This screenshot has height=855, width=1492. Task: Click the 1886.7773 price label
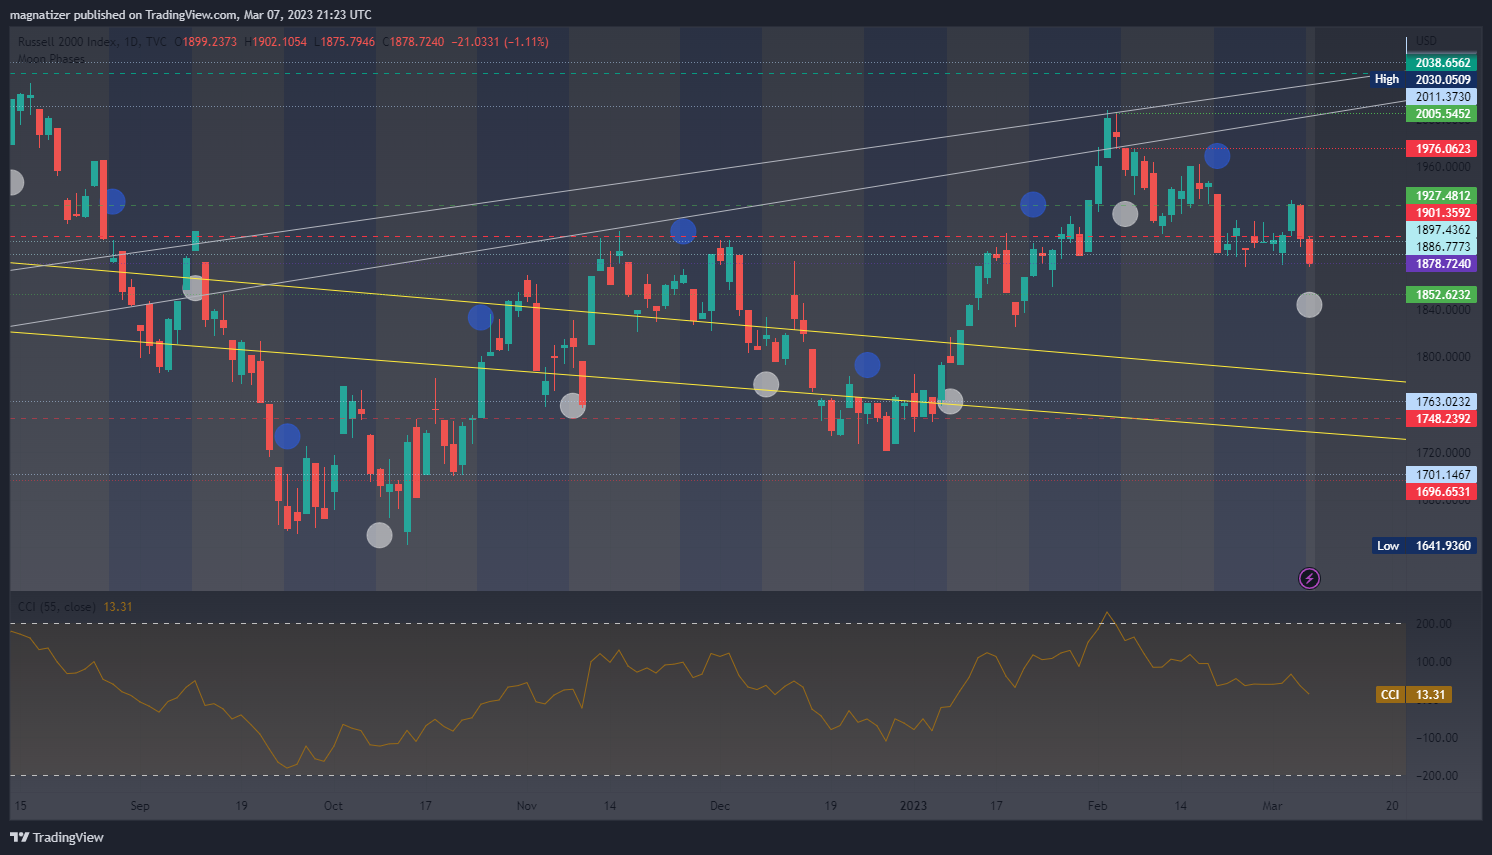pyautogui.click(x=1441, y=247)
